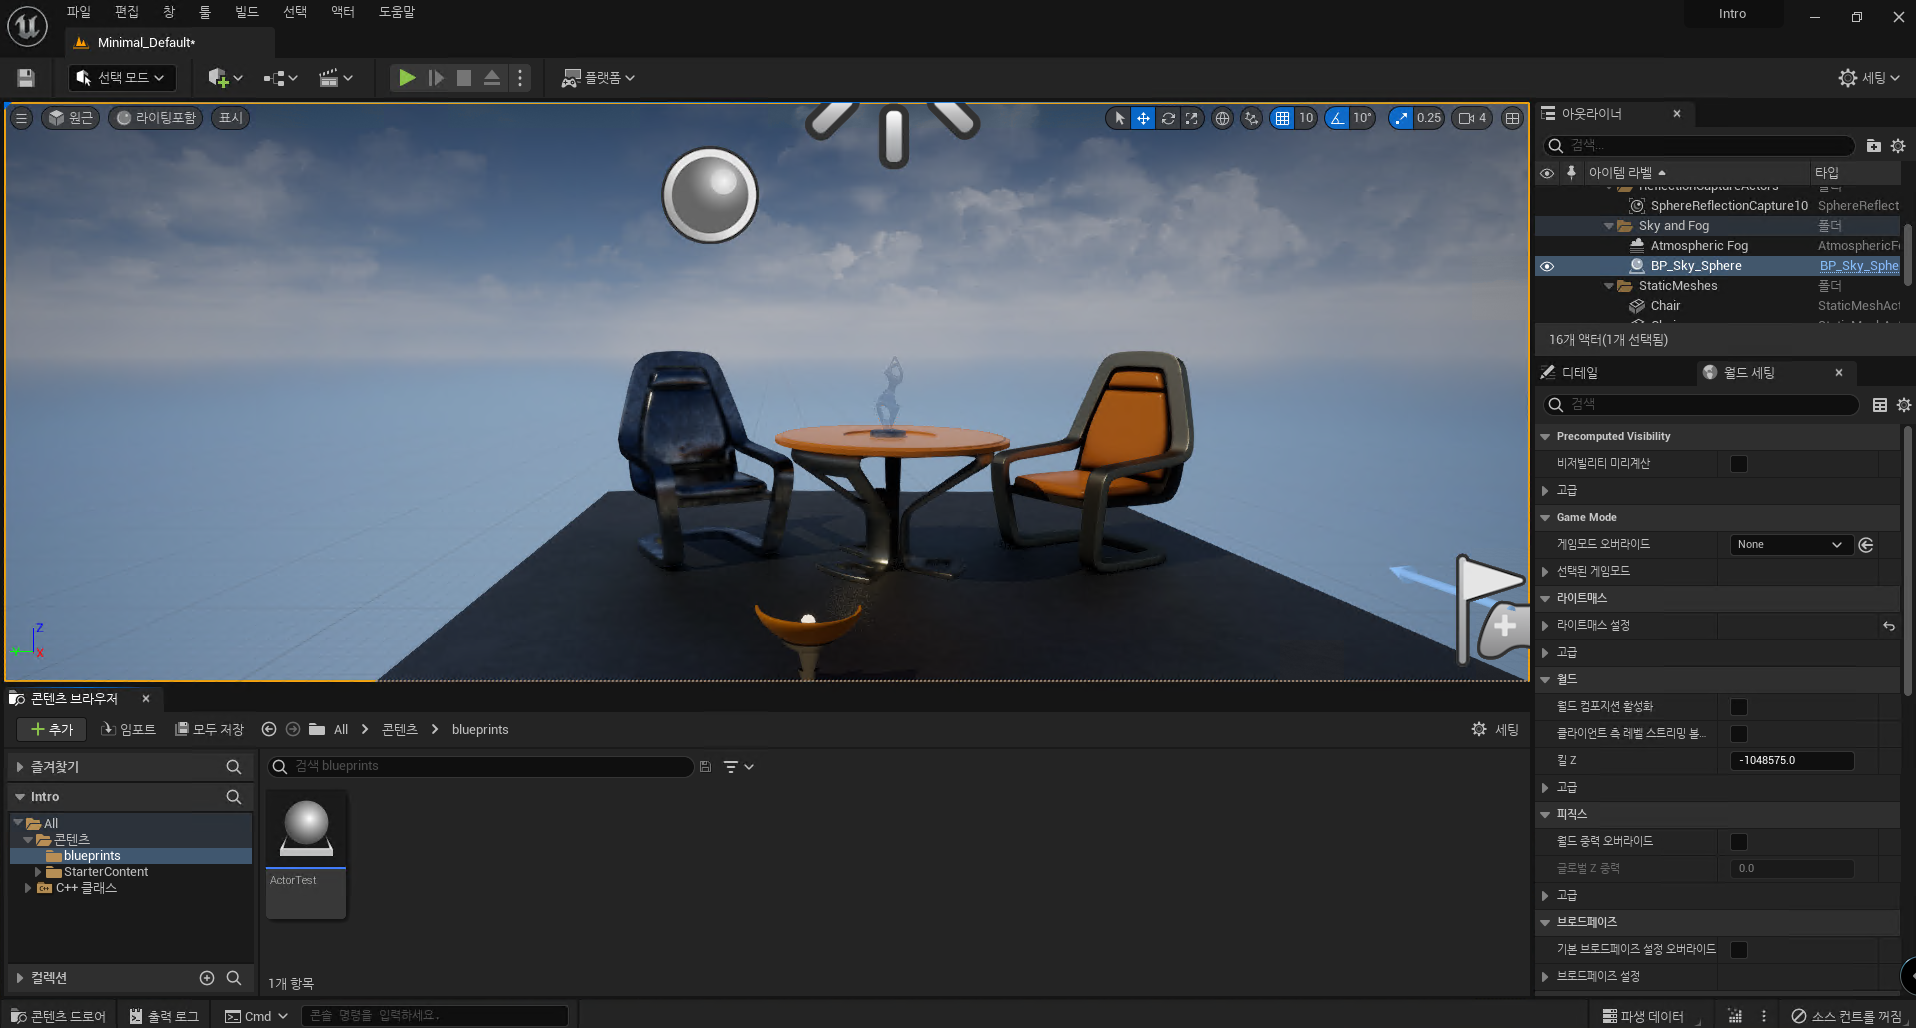Open the 콘텐츠 드로어 content drawer

point(58,1016)
